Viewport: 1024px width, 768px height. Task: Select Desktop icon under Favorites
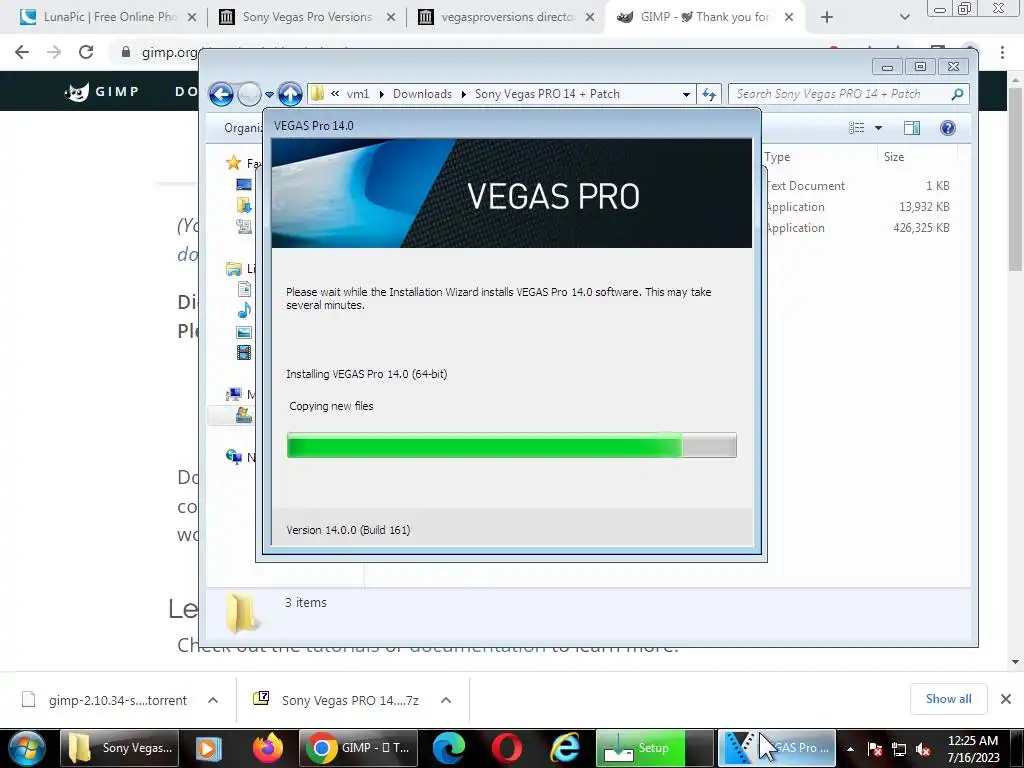click(244, 185)
